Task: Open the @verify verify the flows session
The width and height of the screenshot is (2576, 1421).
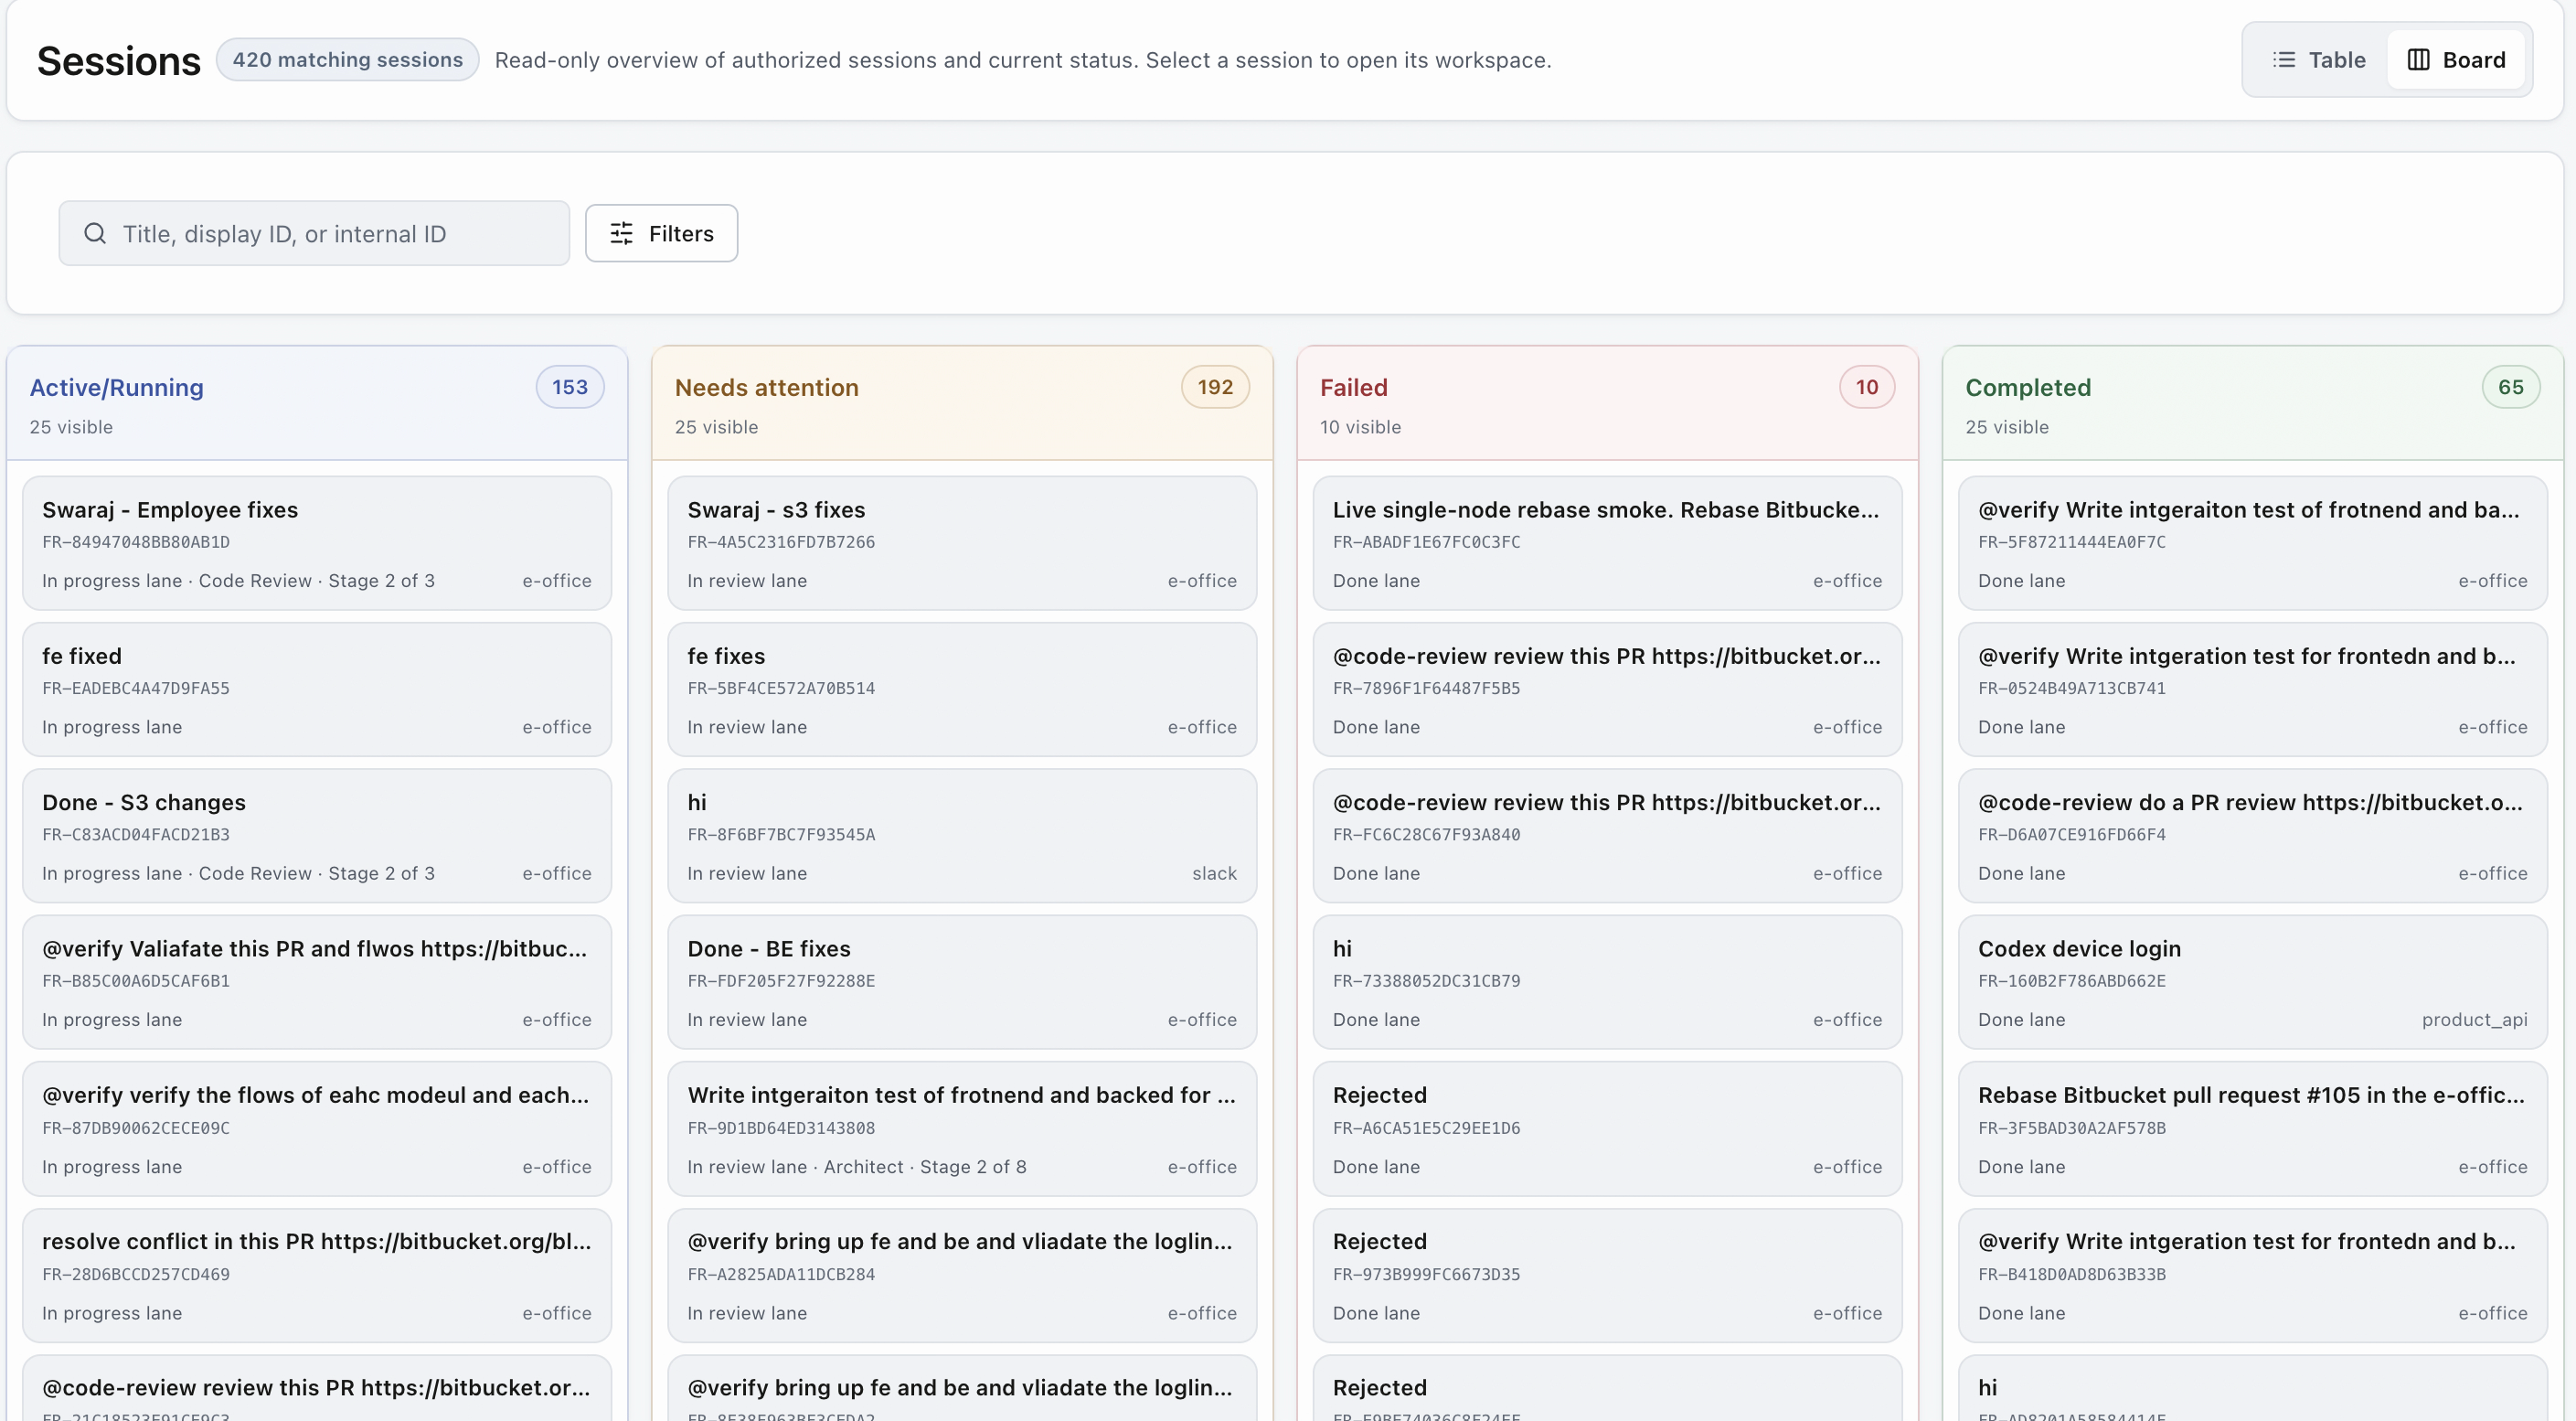Action: tap(317, 1129)
